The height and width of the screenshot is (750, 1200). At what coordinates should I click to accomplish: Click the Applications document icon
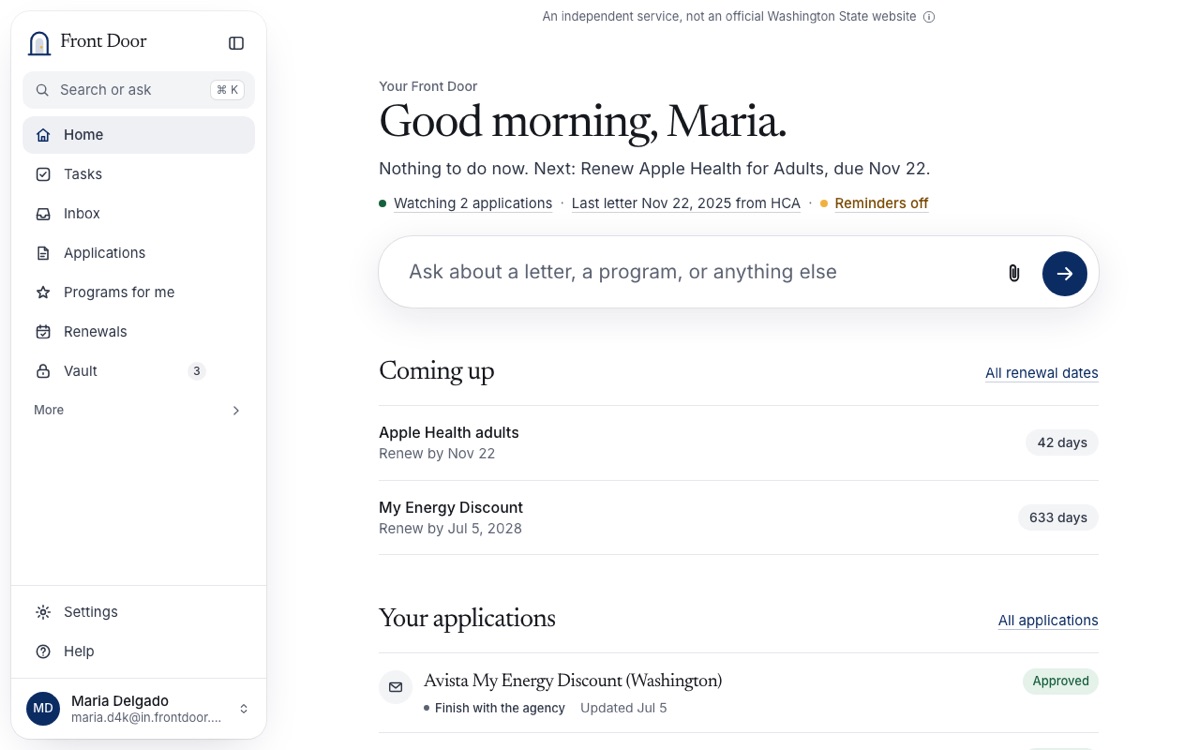click(43, 253)
